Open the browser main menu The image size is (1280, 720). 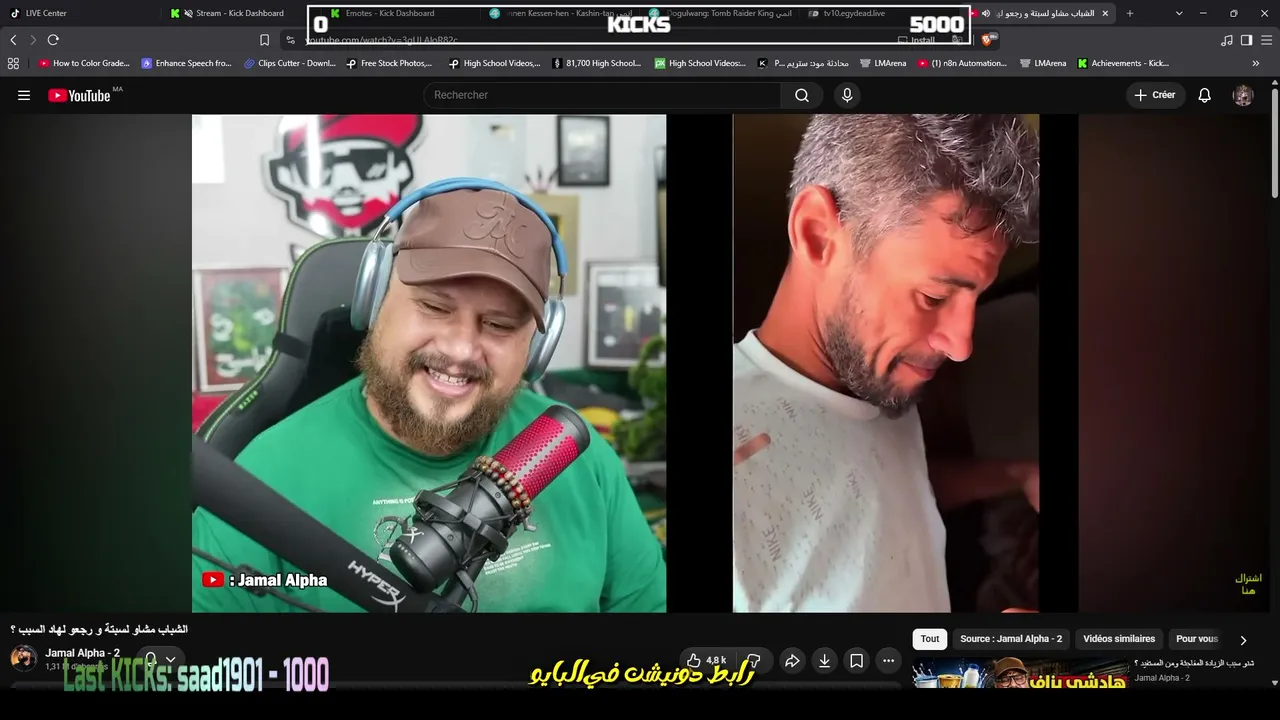1266,40
